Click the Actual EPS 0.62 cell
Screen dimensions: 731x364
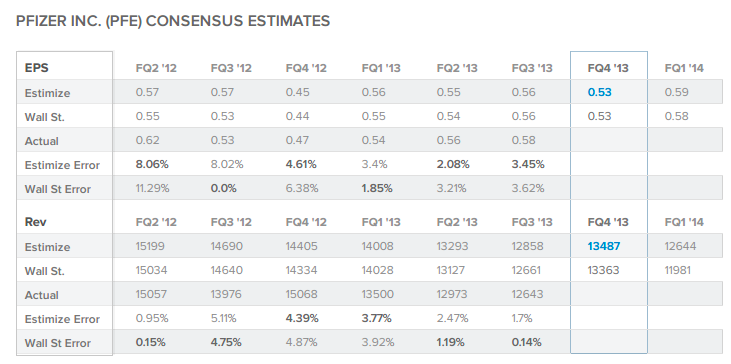147,140
